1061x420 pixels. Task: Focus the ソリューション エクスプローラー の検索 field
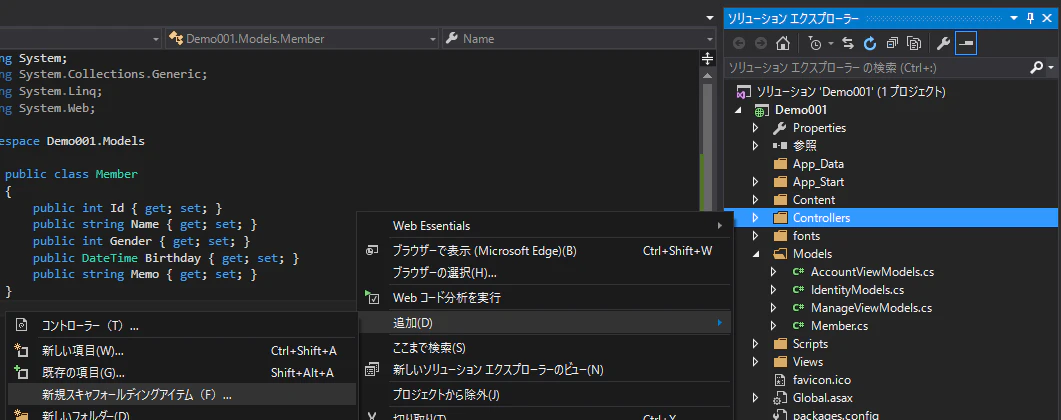coord(876,68)
